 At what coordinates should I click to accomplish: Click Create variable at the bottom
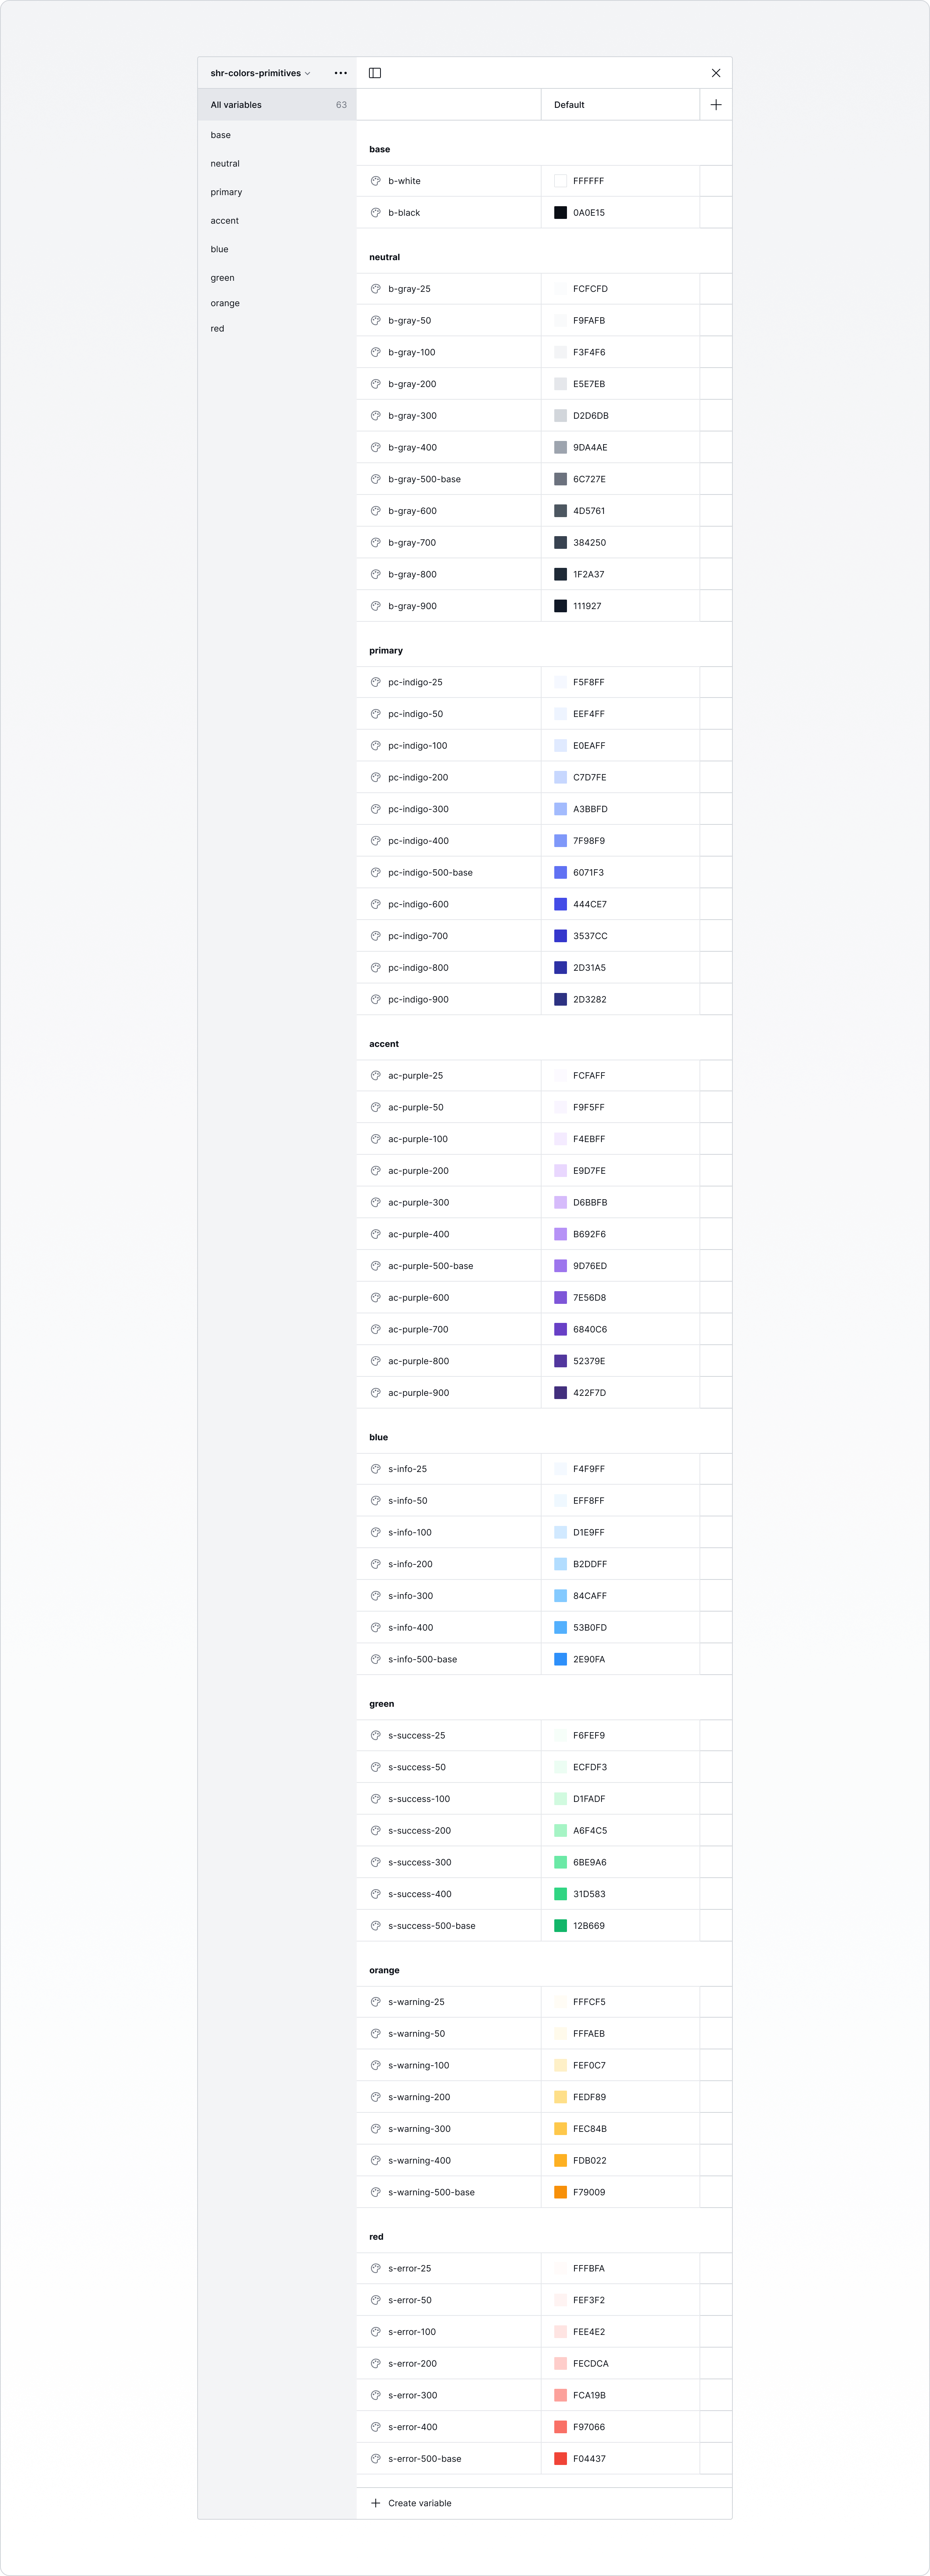420,2503
